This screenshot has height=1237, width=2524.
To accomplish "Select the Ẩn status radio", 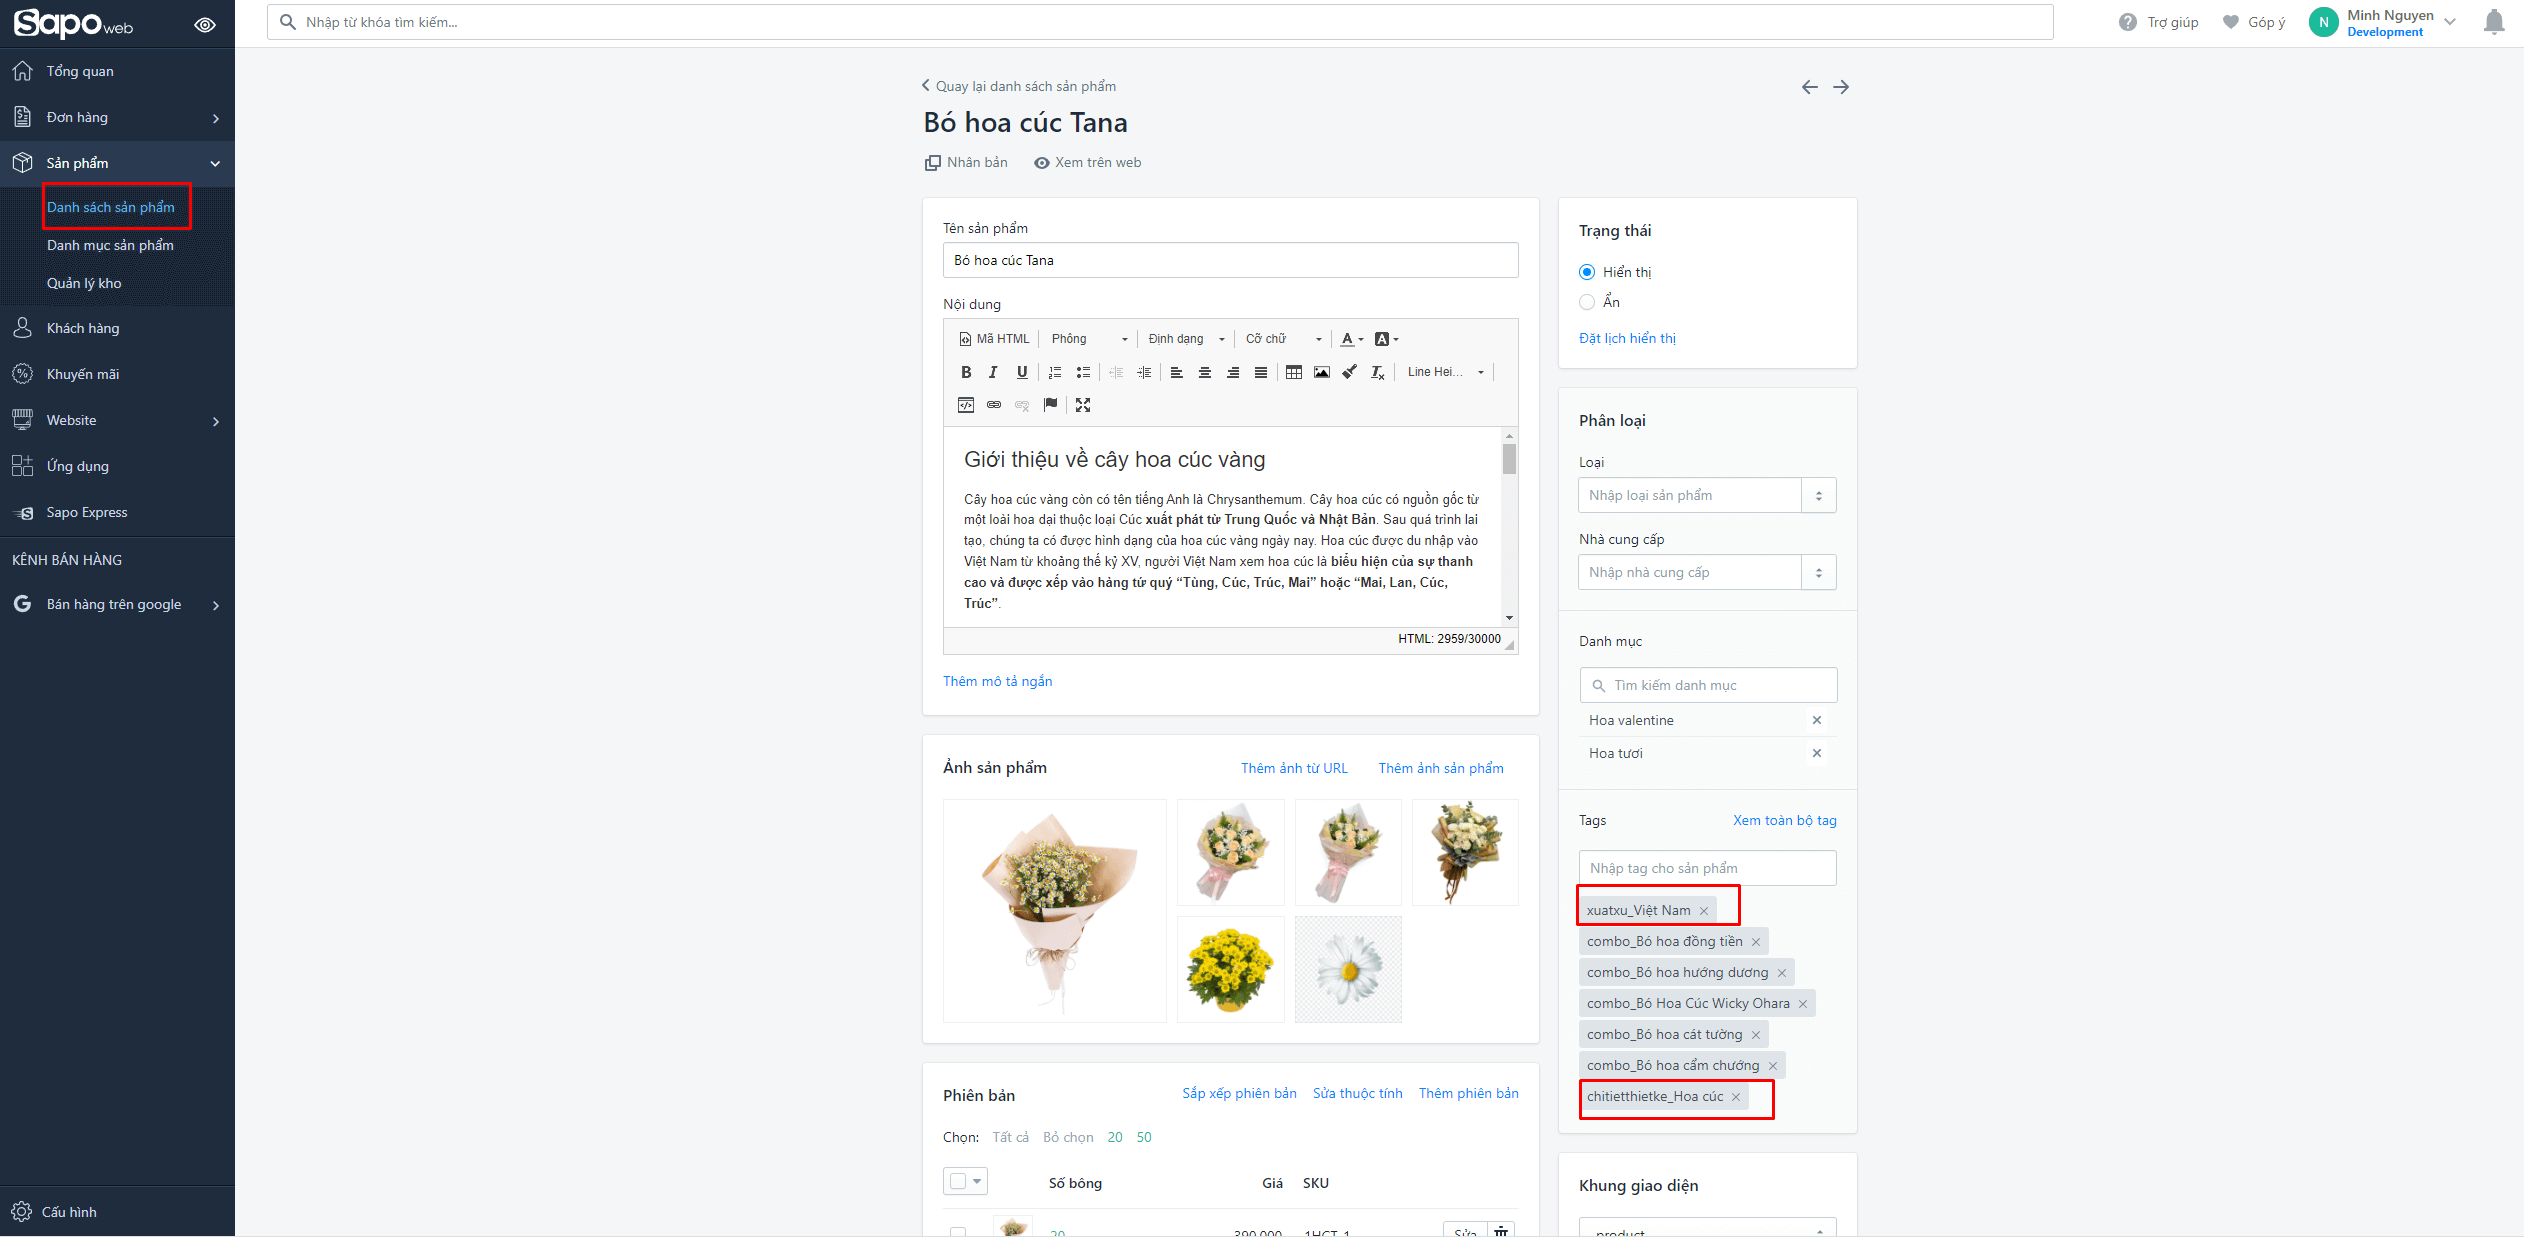I will click(x=1587, y=302).
